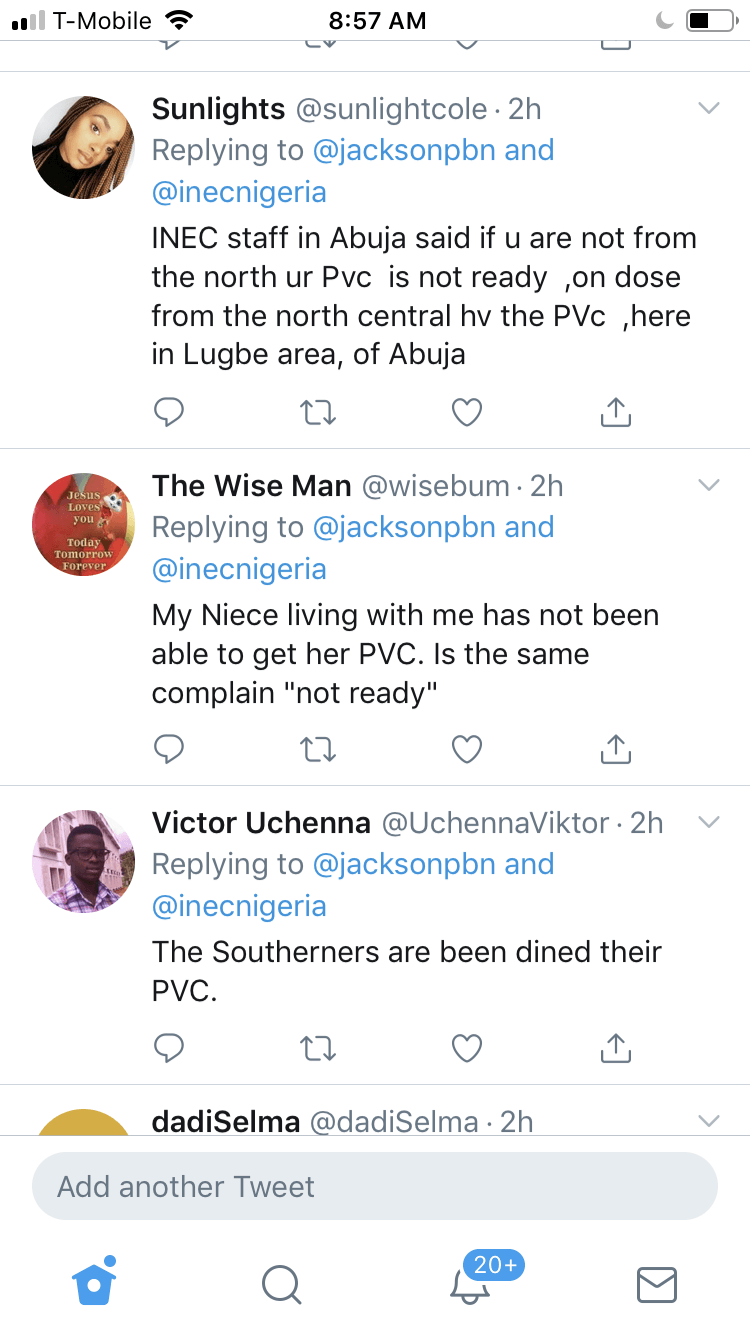Open dropdown arrow on Victor Uchenna's tweet
The width and height of the screenshot is (750, 1334).
(708, 822)
